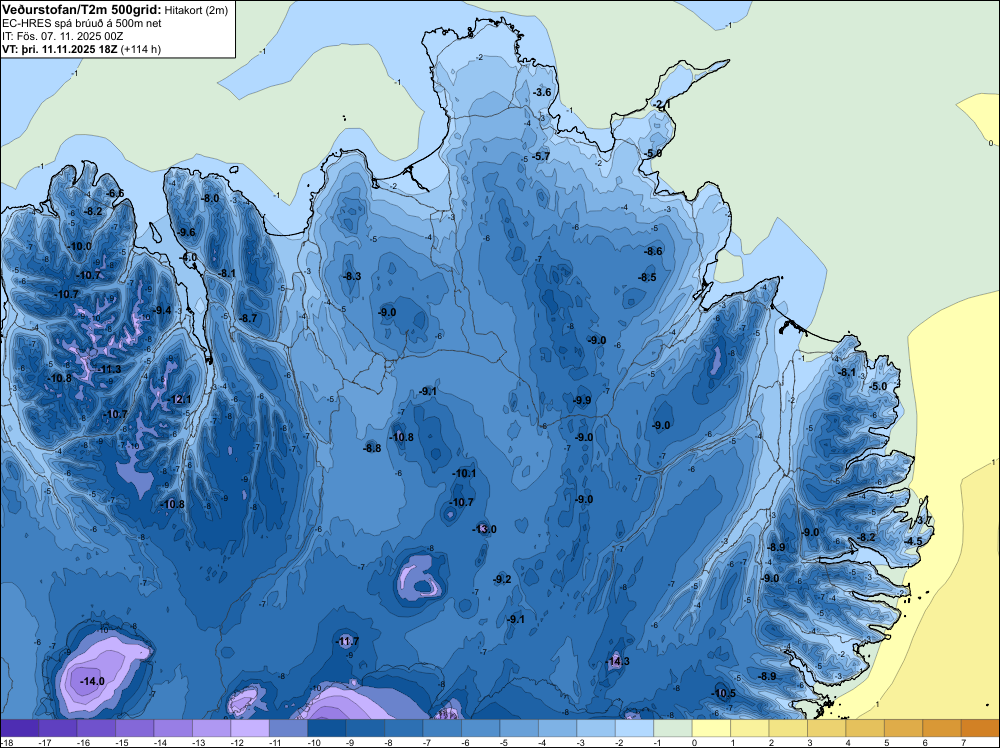Select the legend swatch between -1 and 0
The width and height of the screenshot is (1000, 748).
tap(673, 728)
